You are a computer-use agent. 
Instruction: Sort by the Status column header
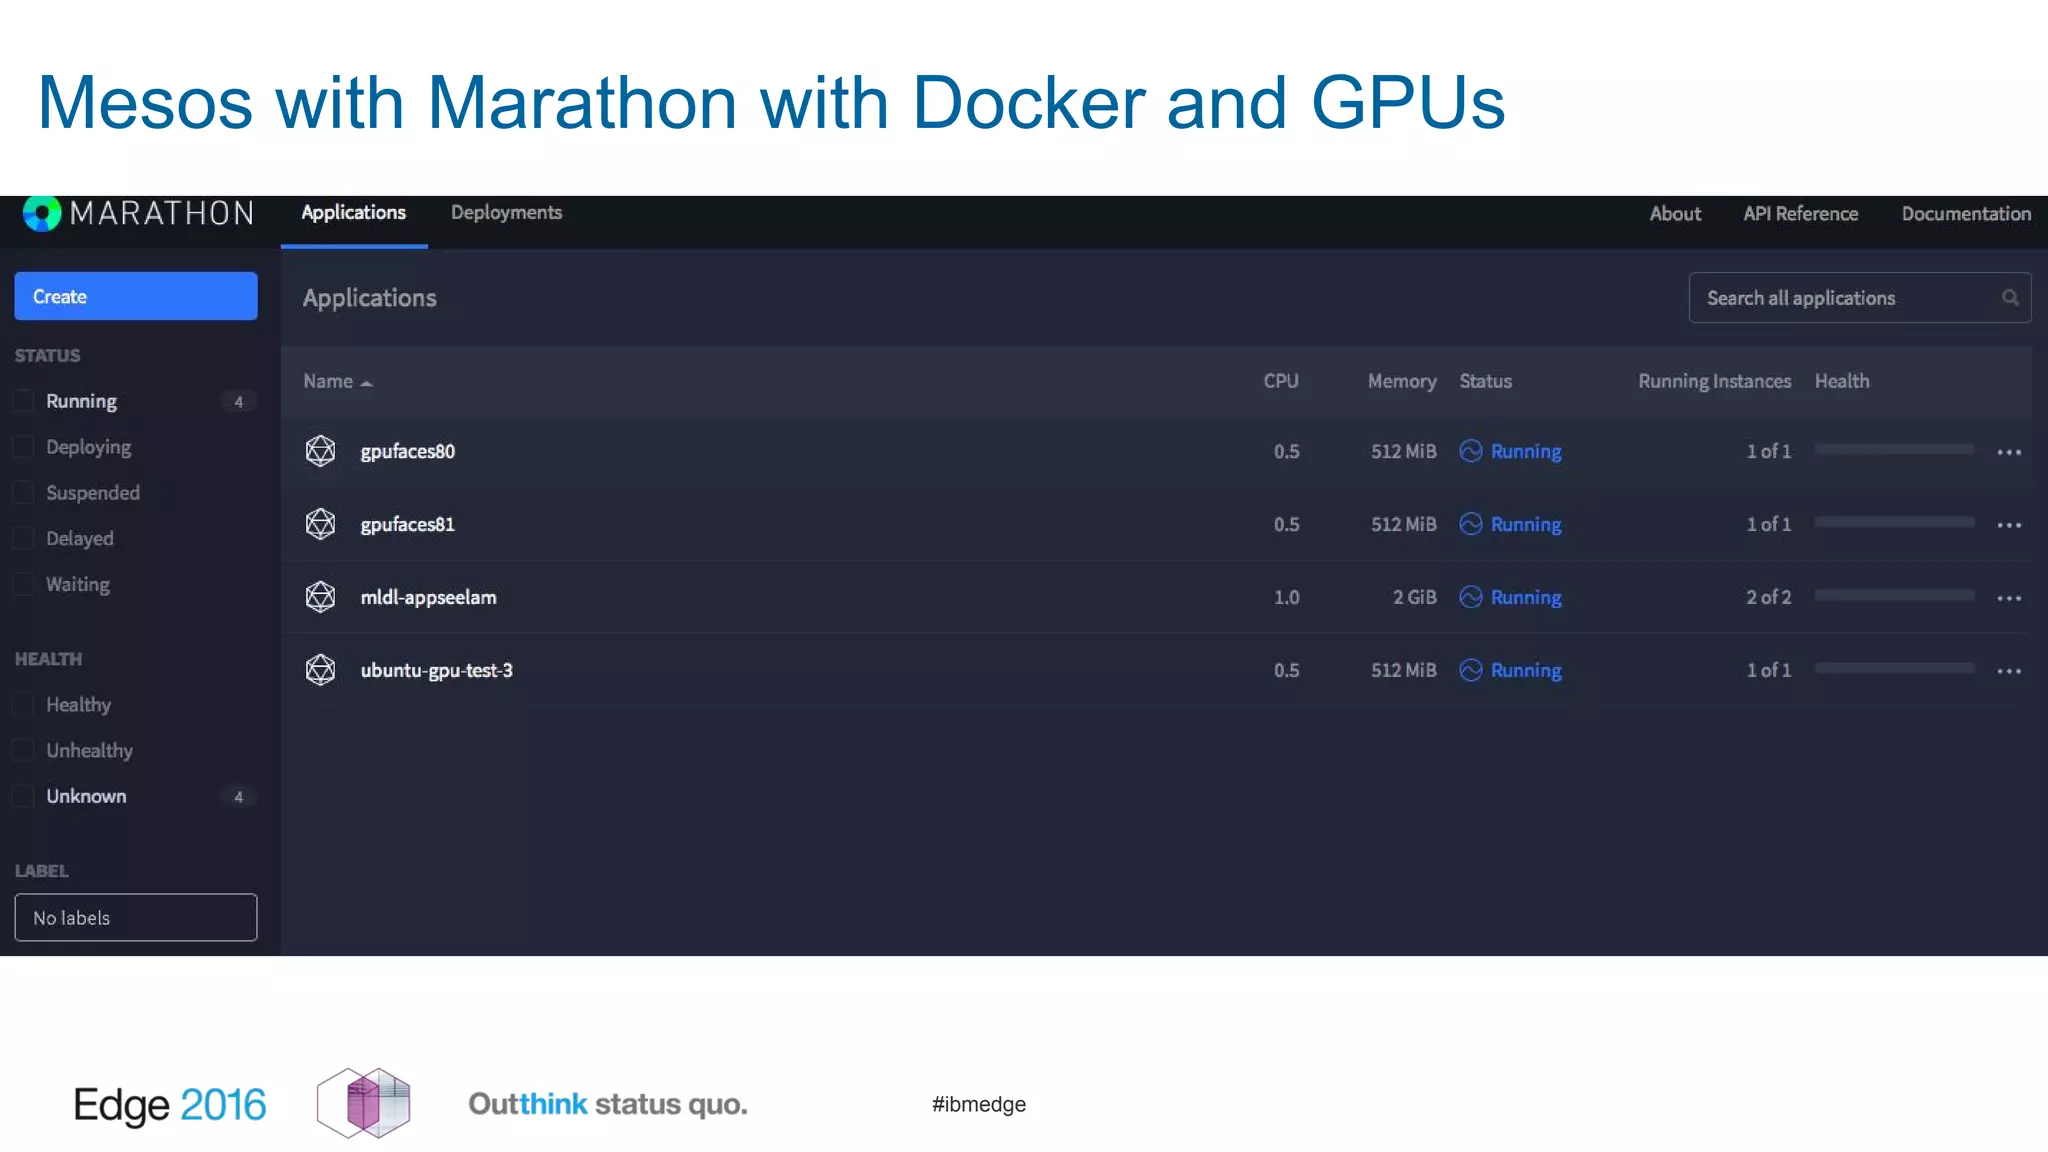click(1485, 381)
